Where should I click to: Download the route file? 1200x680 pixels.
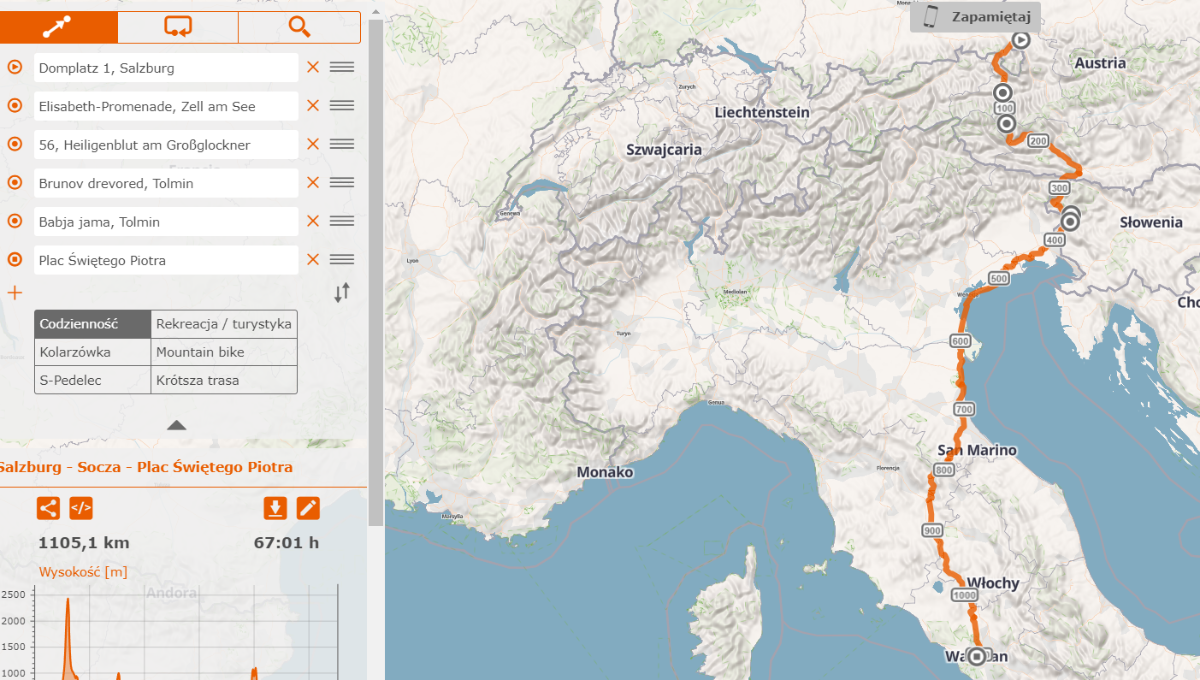275,508
